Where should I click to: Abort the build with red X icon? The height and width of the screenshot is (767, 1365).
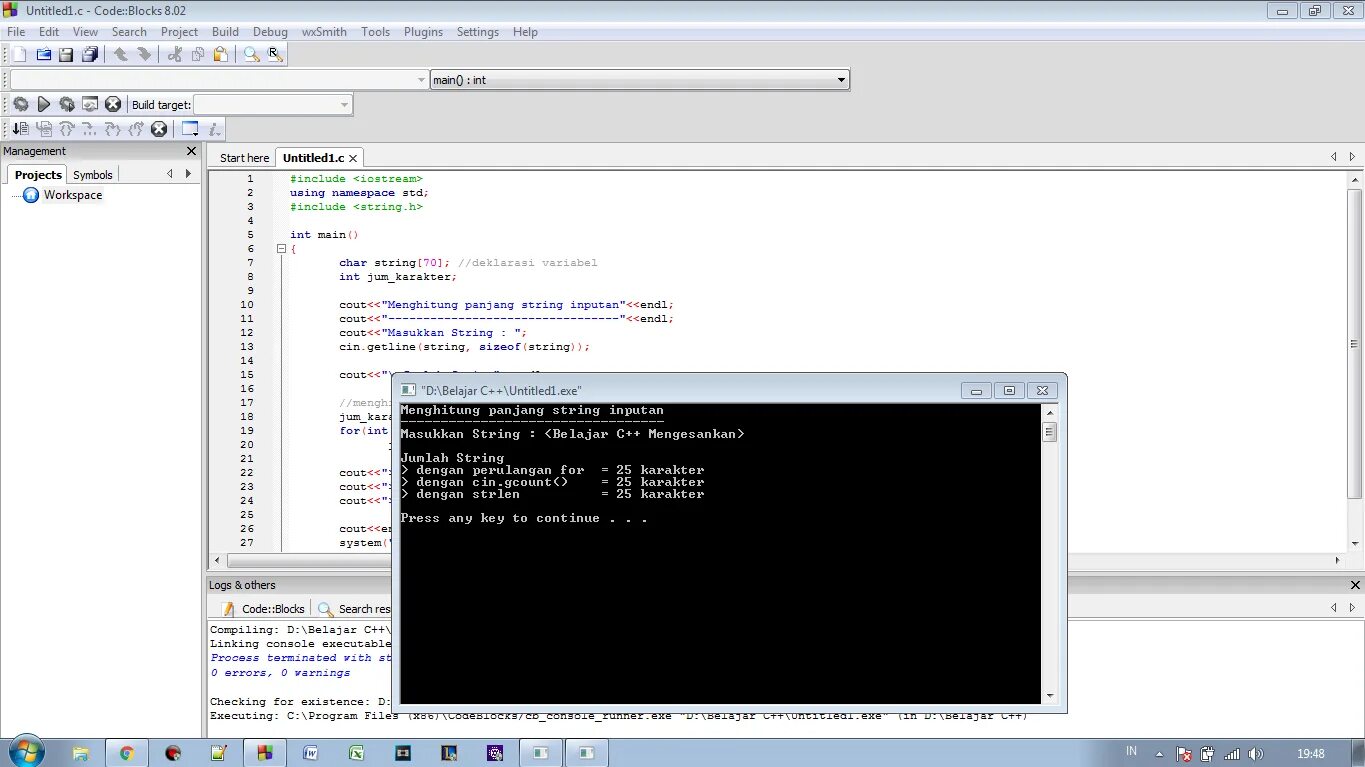click(113, 104)
